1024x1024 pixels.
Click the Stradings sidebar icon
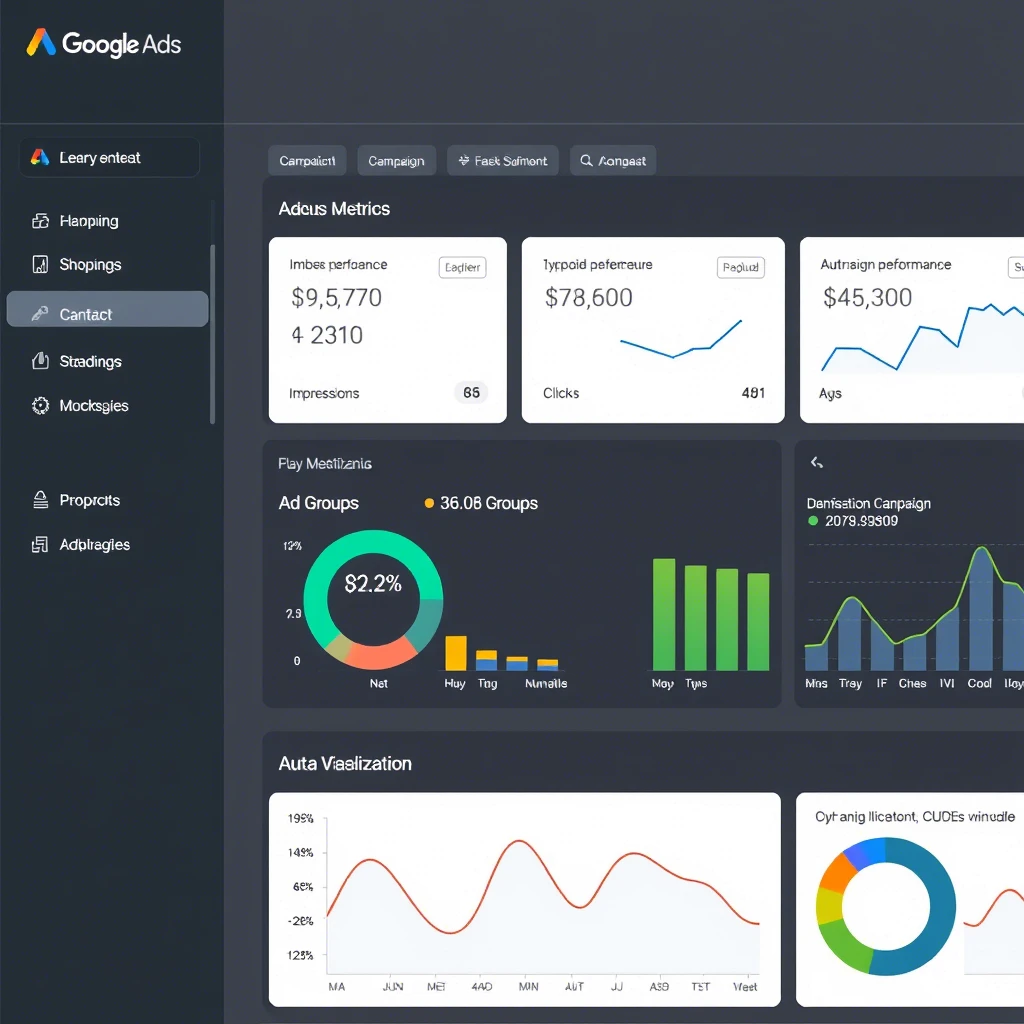pos(40,360)
